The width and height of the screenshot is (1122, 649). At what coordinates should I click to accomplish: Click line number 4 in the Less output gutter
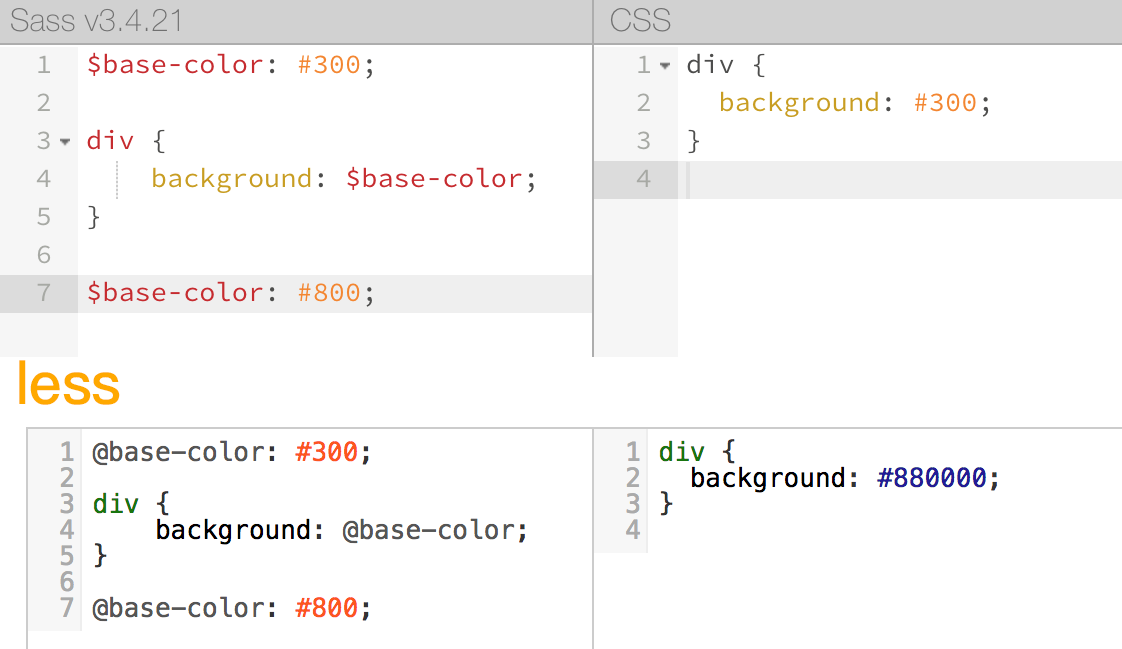633,530
